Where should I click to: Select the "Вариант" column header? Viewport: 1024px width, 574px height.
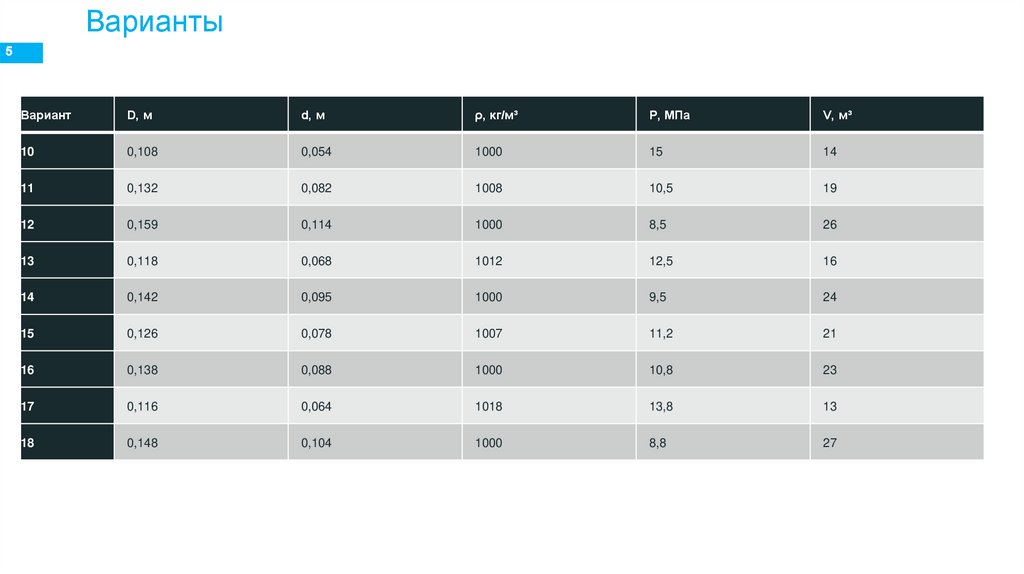pyautogui.click(x=46, y=115)
